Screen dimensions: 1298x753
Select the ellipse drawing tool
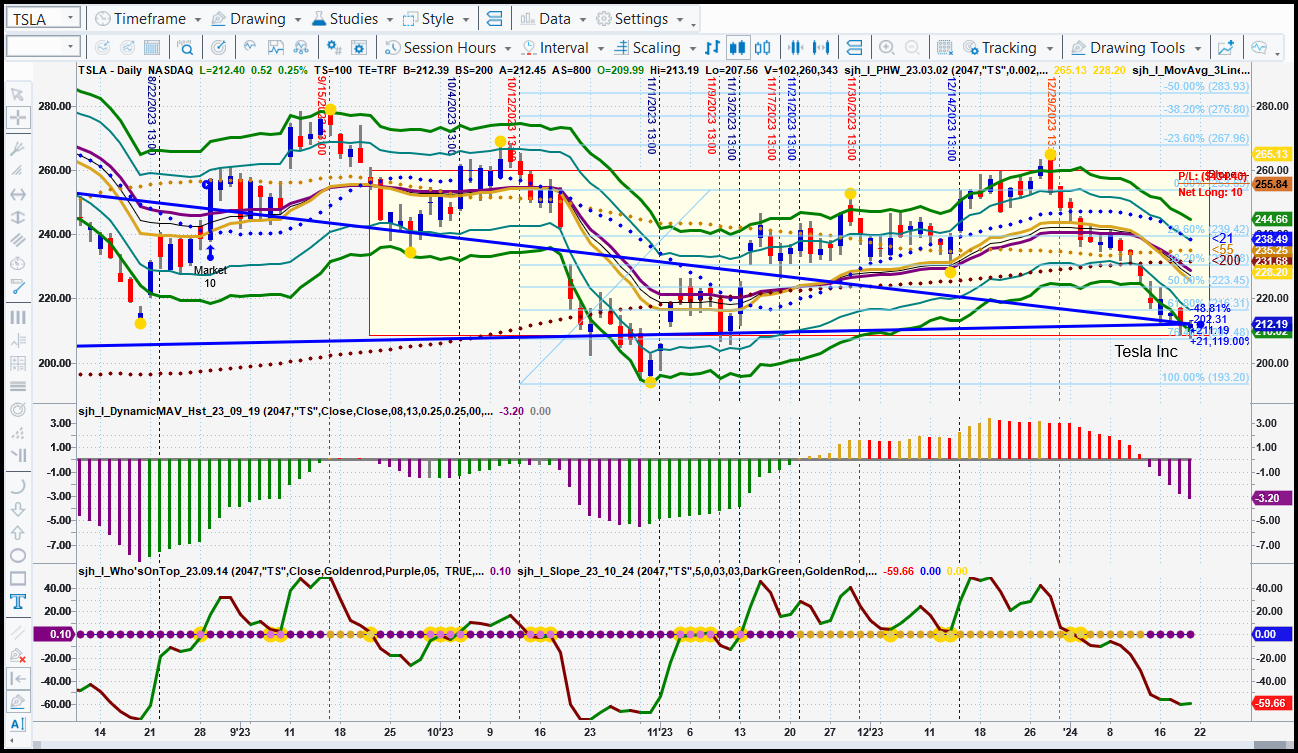[17, 555]
